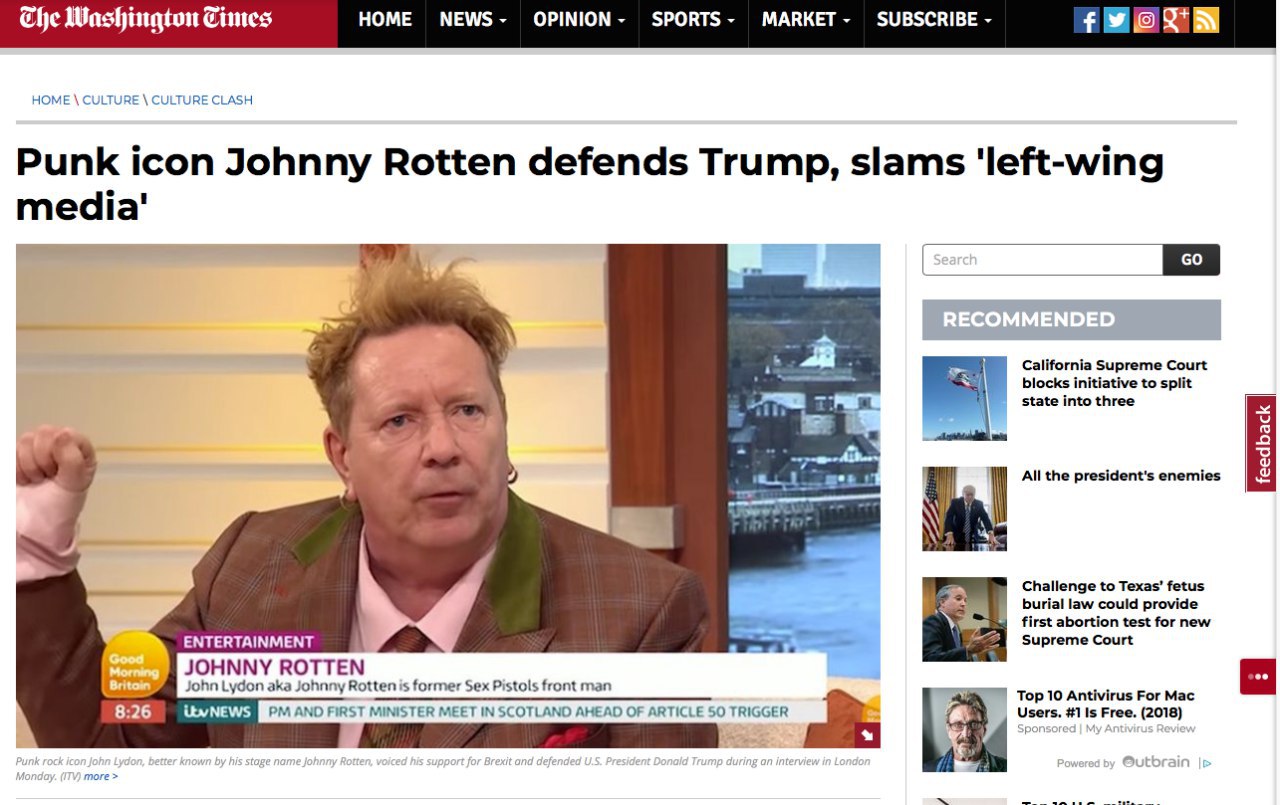
Task: Expand the NEWS dropdown menu
Action: tap(473, 20)
